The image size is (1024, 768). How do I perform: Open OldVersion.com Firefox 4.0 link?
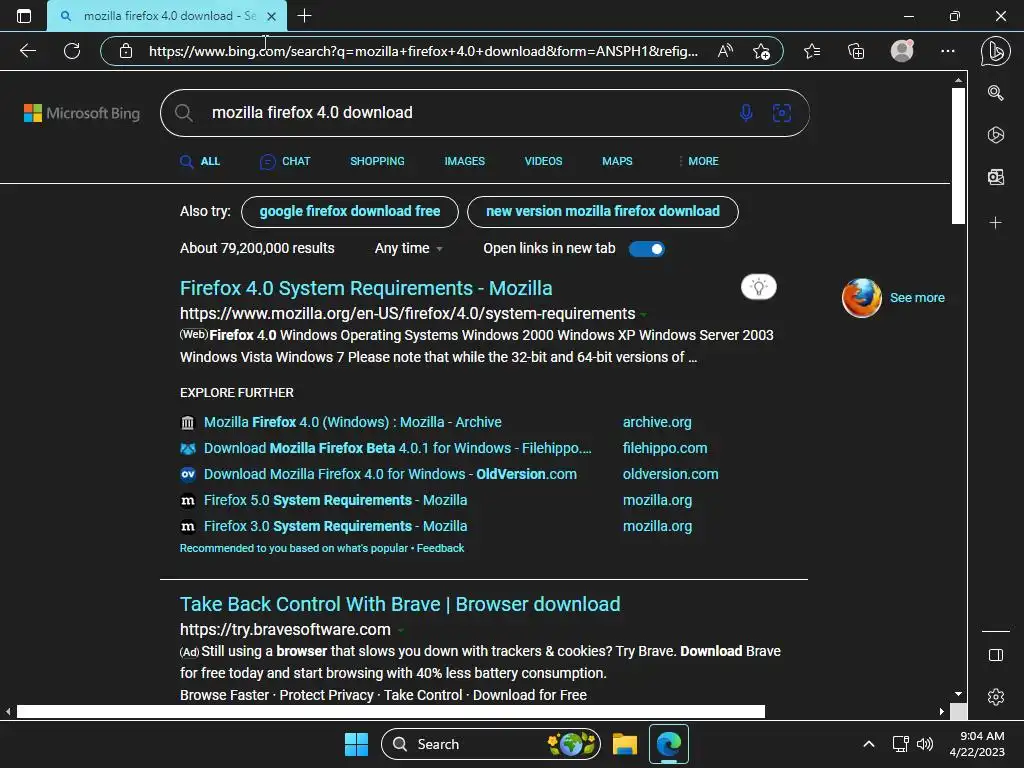[x=390, y=474]
